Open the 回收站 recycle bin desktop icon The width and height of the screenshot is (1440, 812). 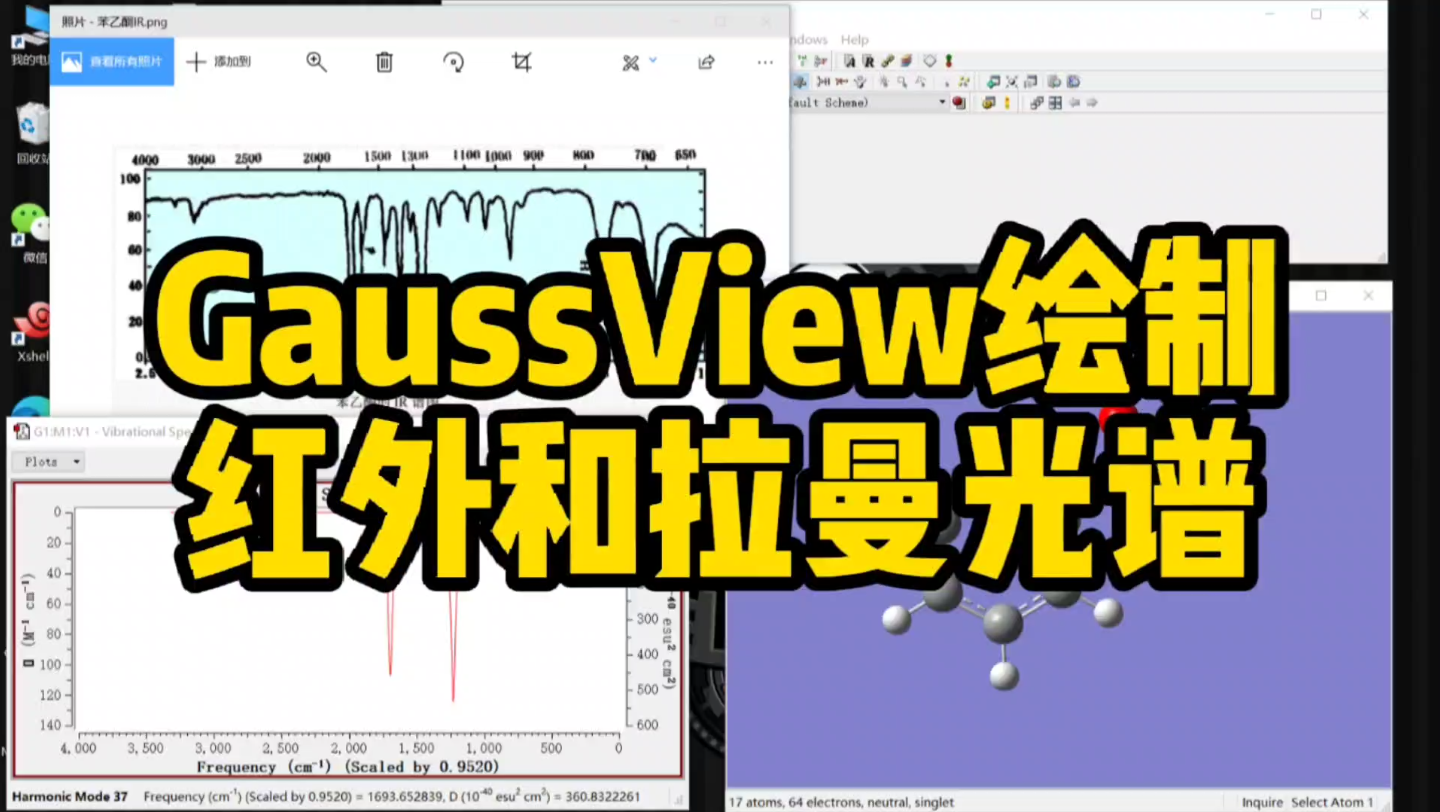33,133
